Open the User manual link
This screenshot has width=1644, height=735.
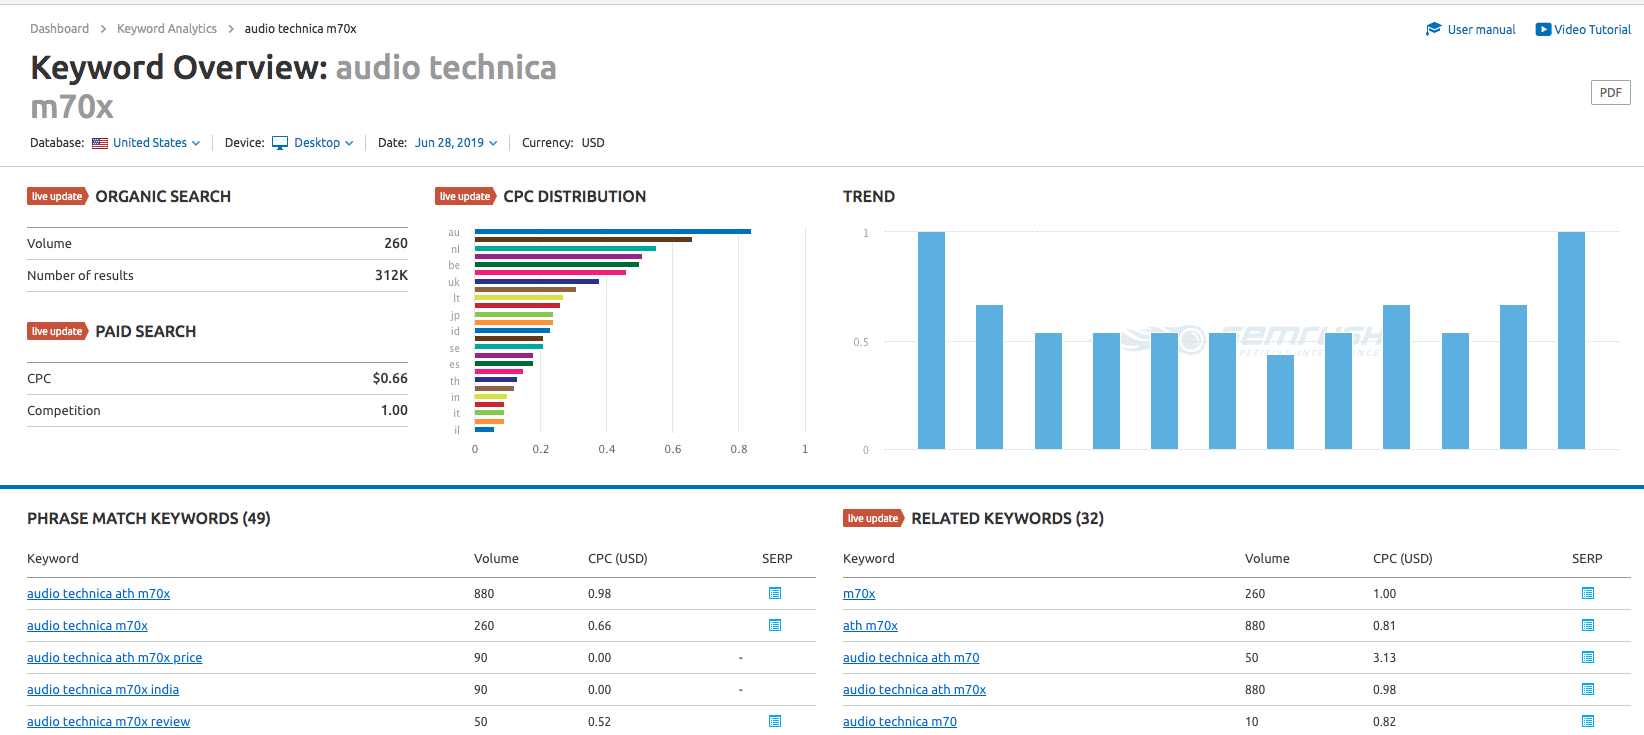[1481, 30]
